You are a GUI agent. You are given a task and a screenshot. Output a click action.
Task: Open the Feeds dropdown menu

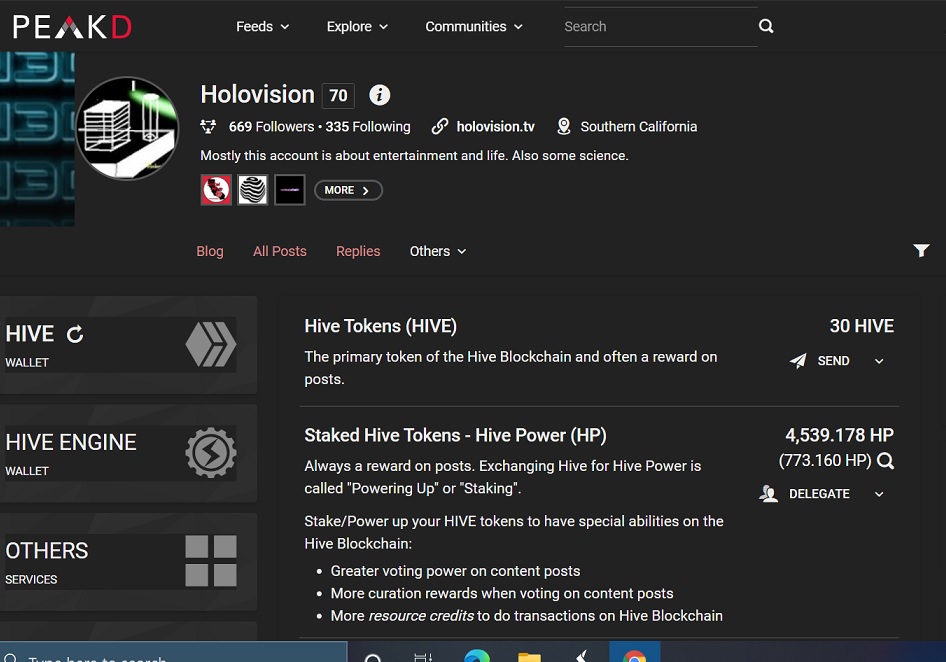tap(262, 27)
